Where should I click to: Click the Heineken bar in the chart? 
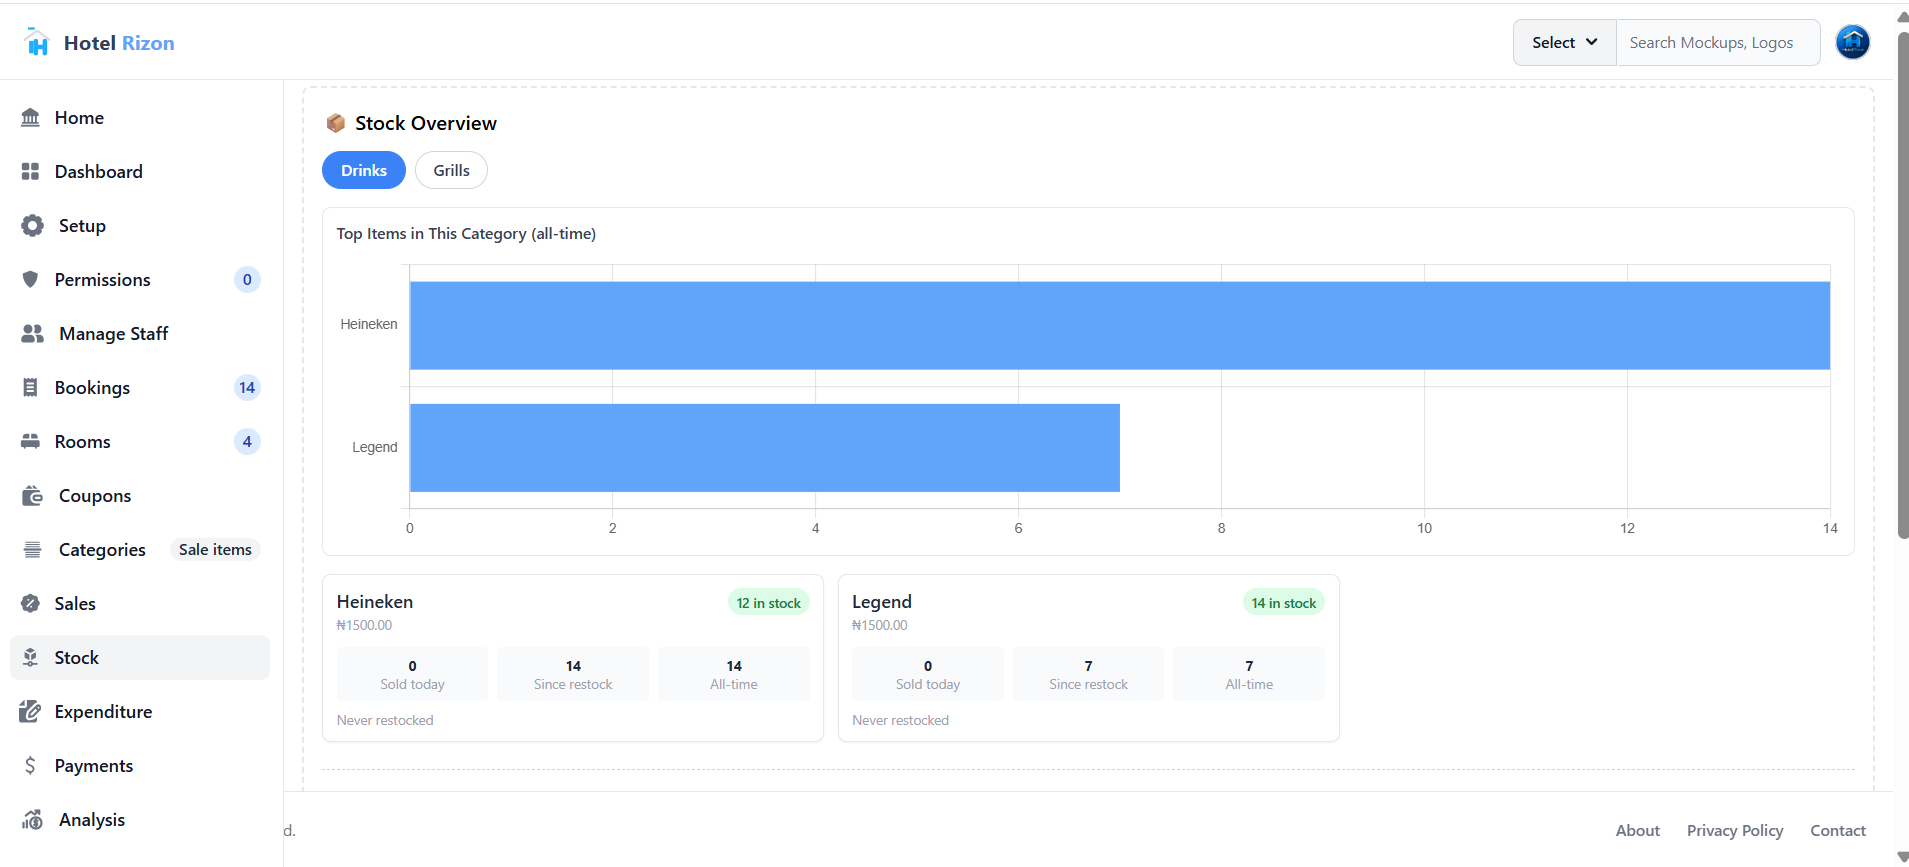[x=1120, y=325]
